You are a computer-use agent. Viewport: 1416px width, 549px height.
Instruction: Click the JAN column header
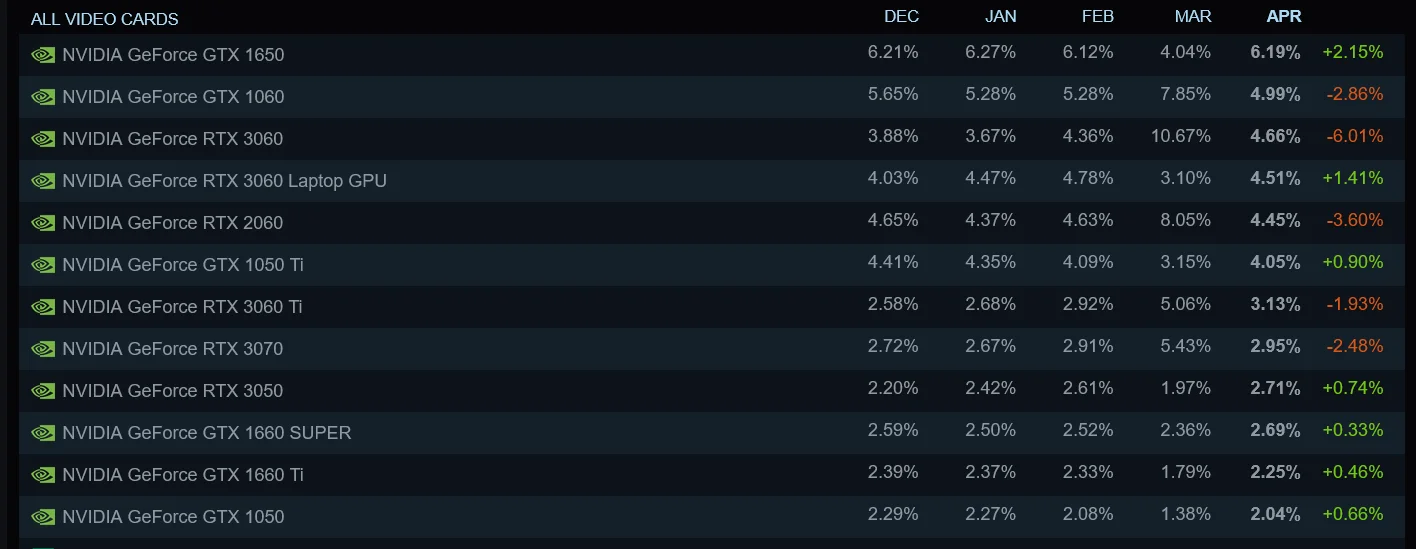1000,16
